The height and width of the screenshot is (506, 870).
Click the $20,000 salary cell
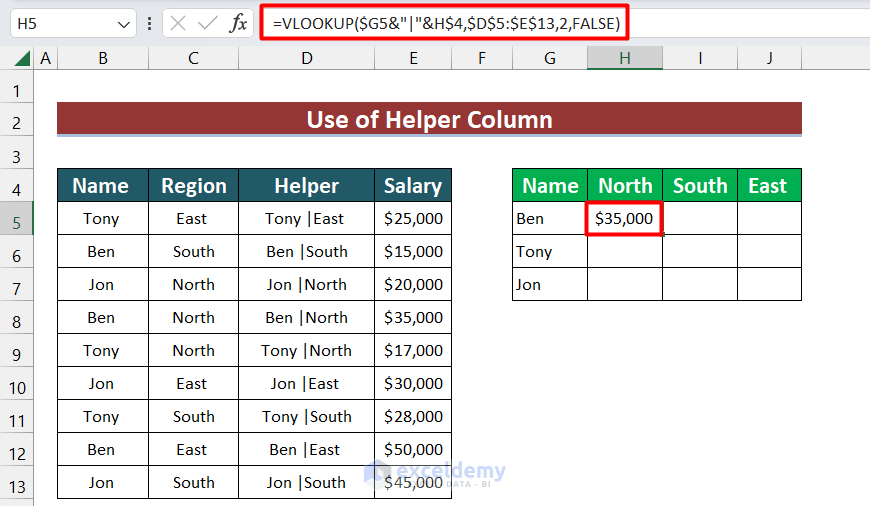413,284
